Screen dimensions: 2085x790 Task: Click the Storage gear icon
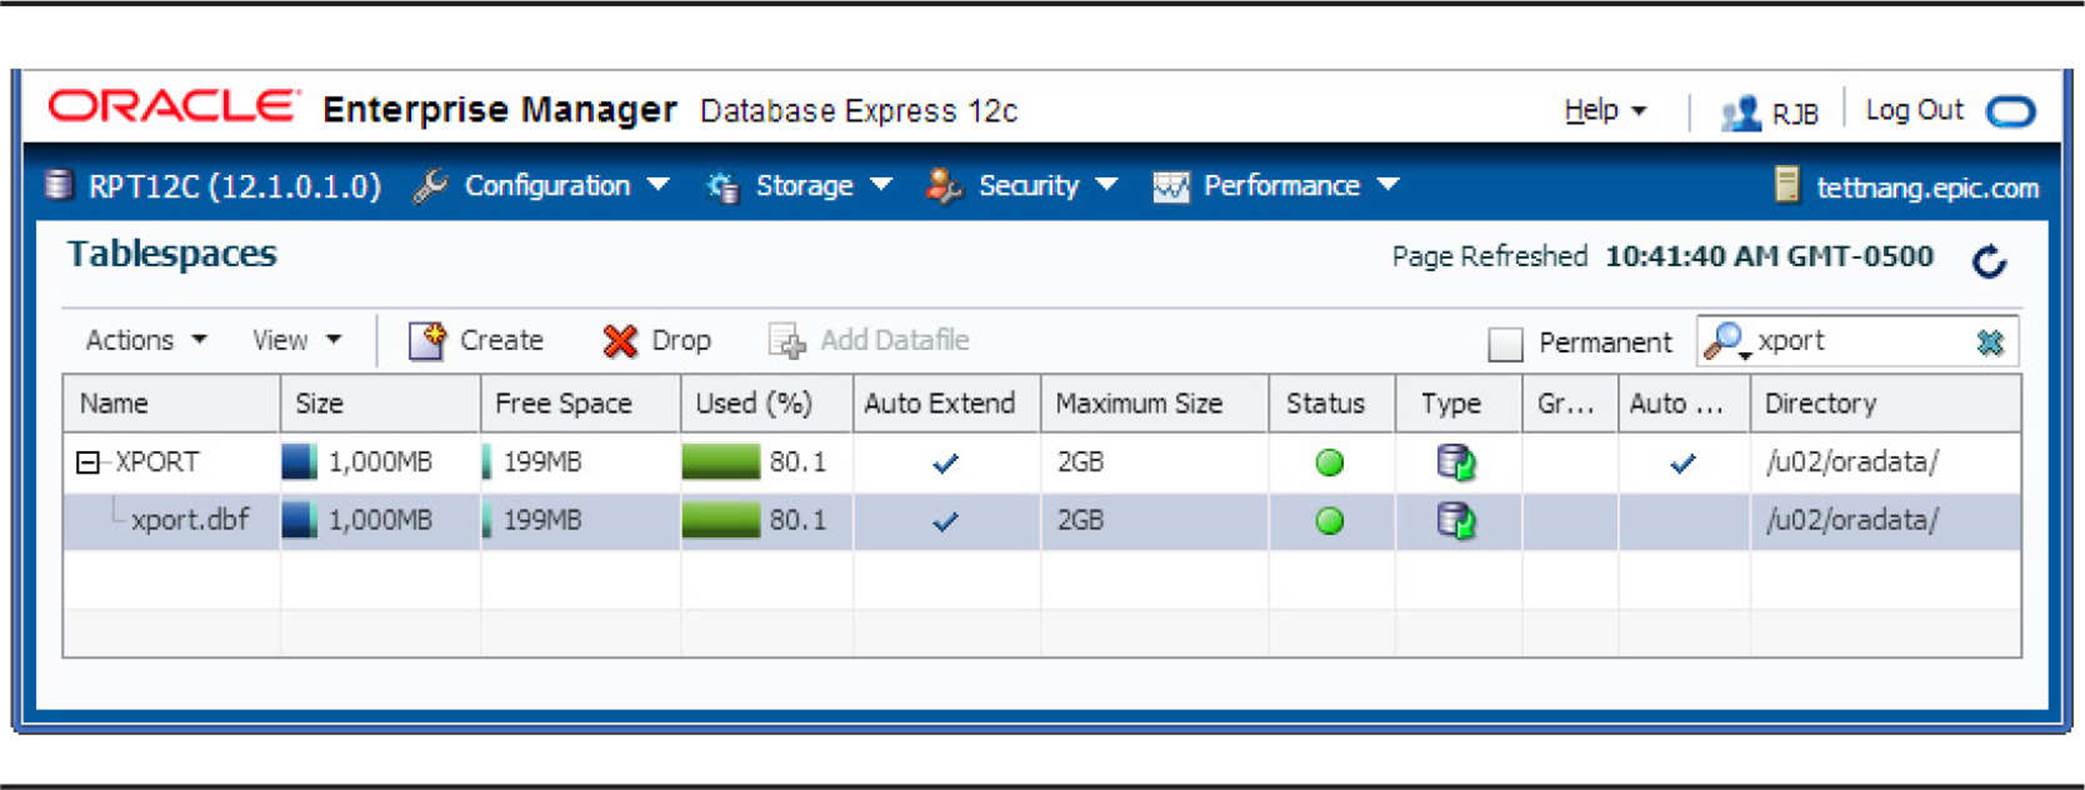coord(722,186)
